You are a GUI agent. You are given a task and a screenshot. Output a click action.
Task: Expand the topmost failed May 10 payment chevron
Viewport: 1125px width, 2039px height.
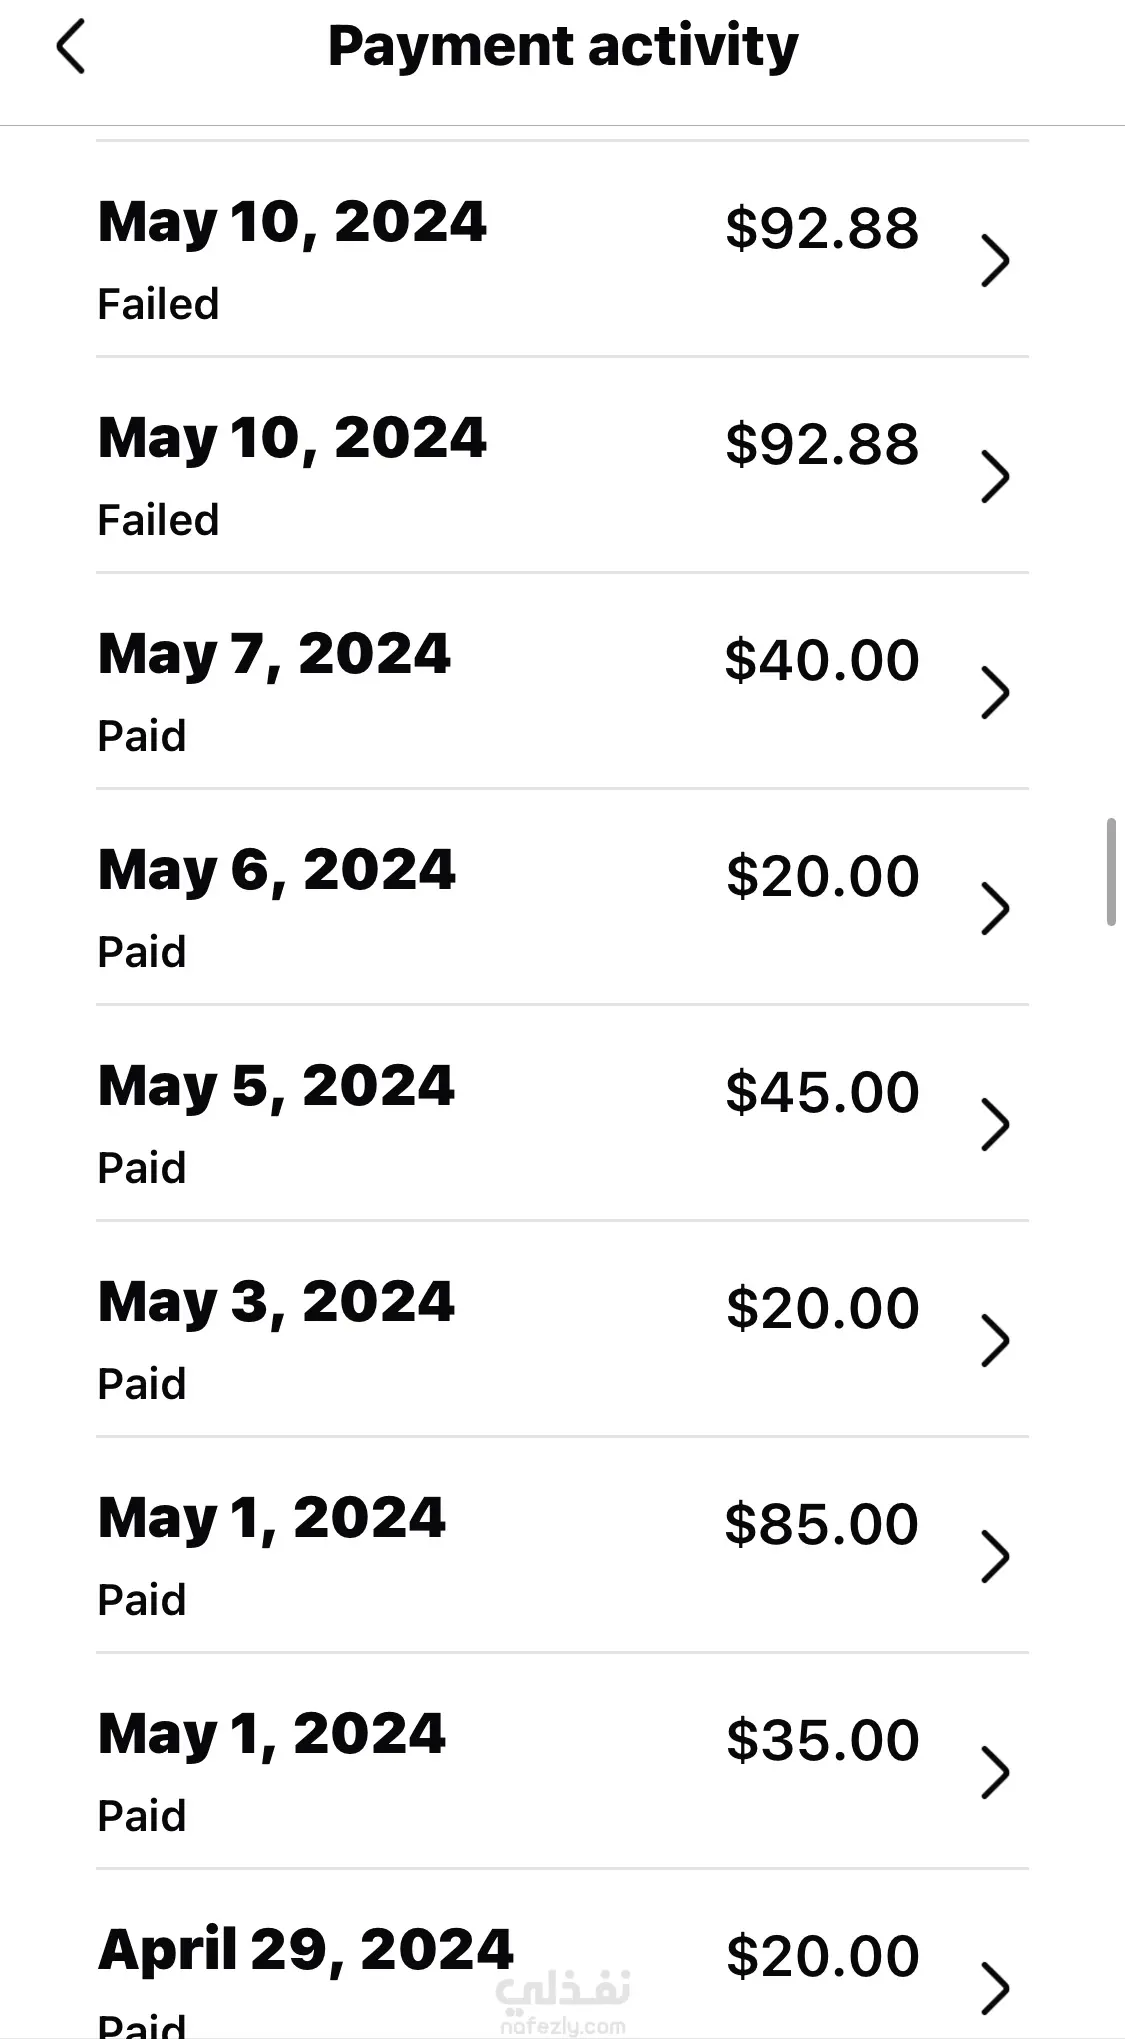[x=994, y=261]
